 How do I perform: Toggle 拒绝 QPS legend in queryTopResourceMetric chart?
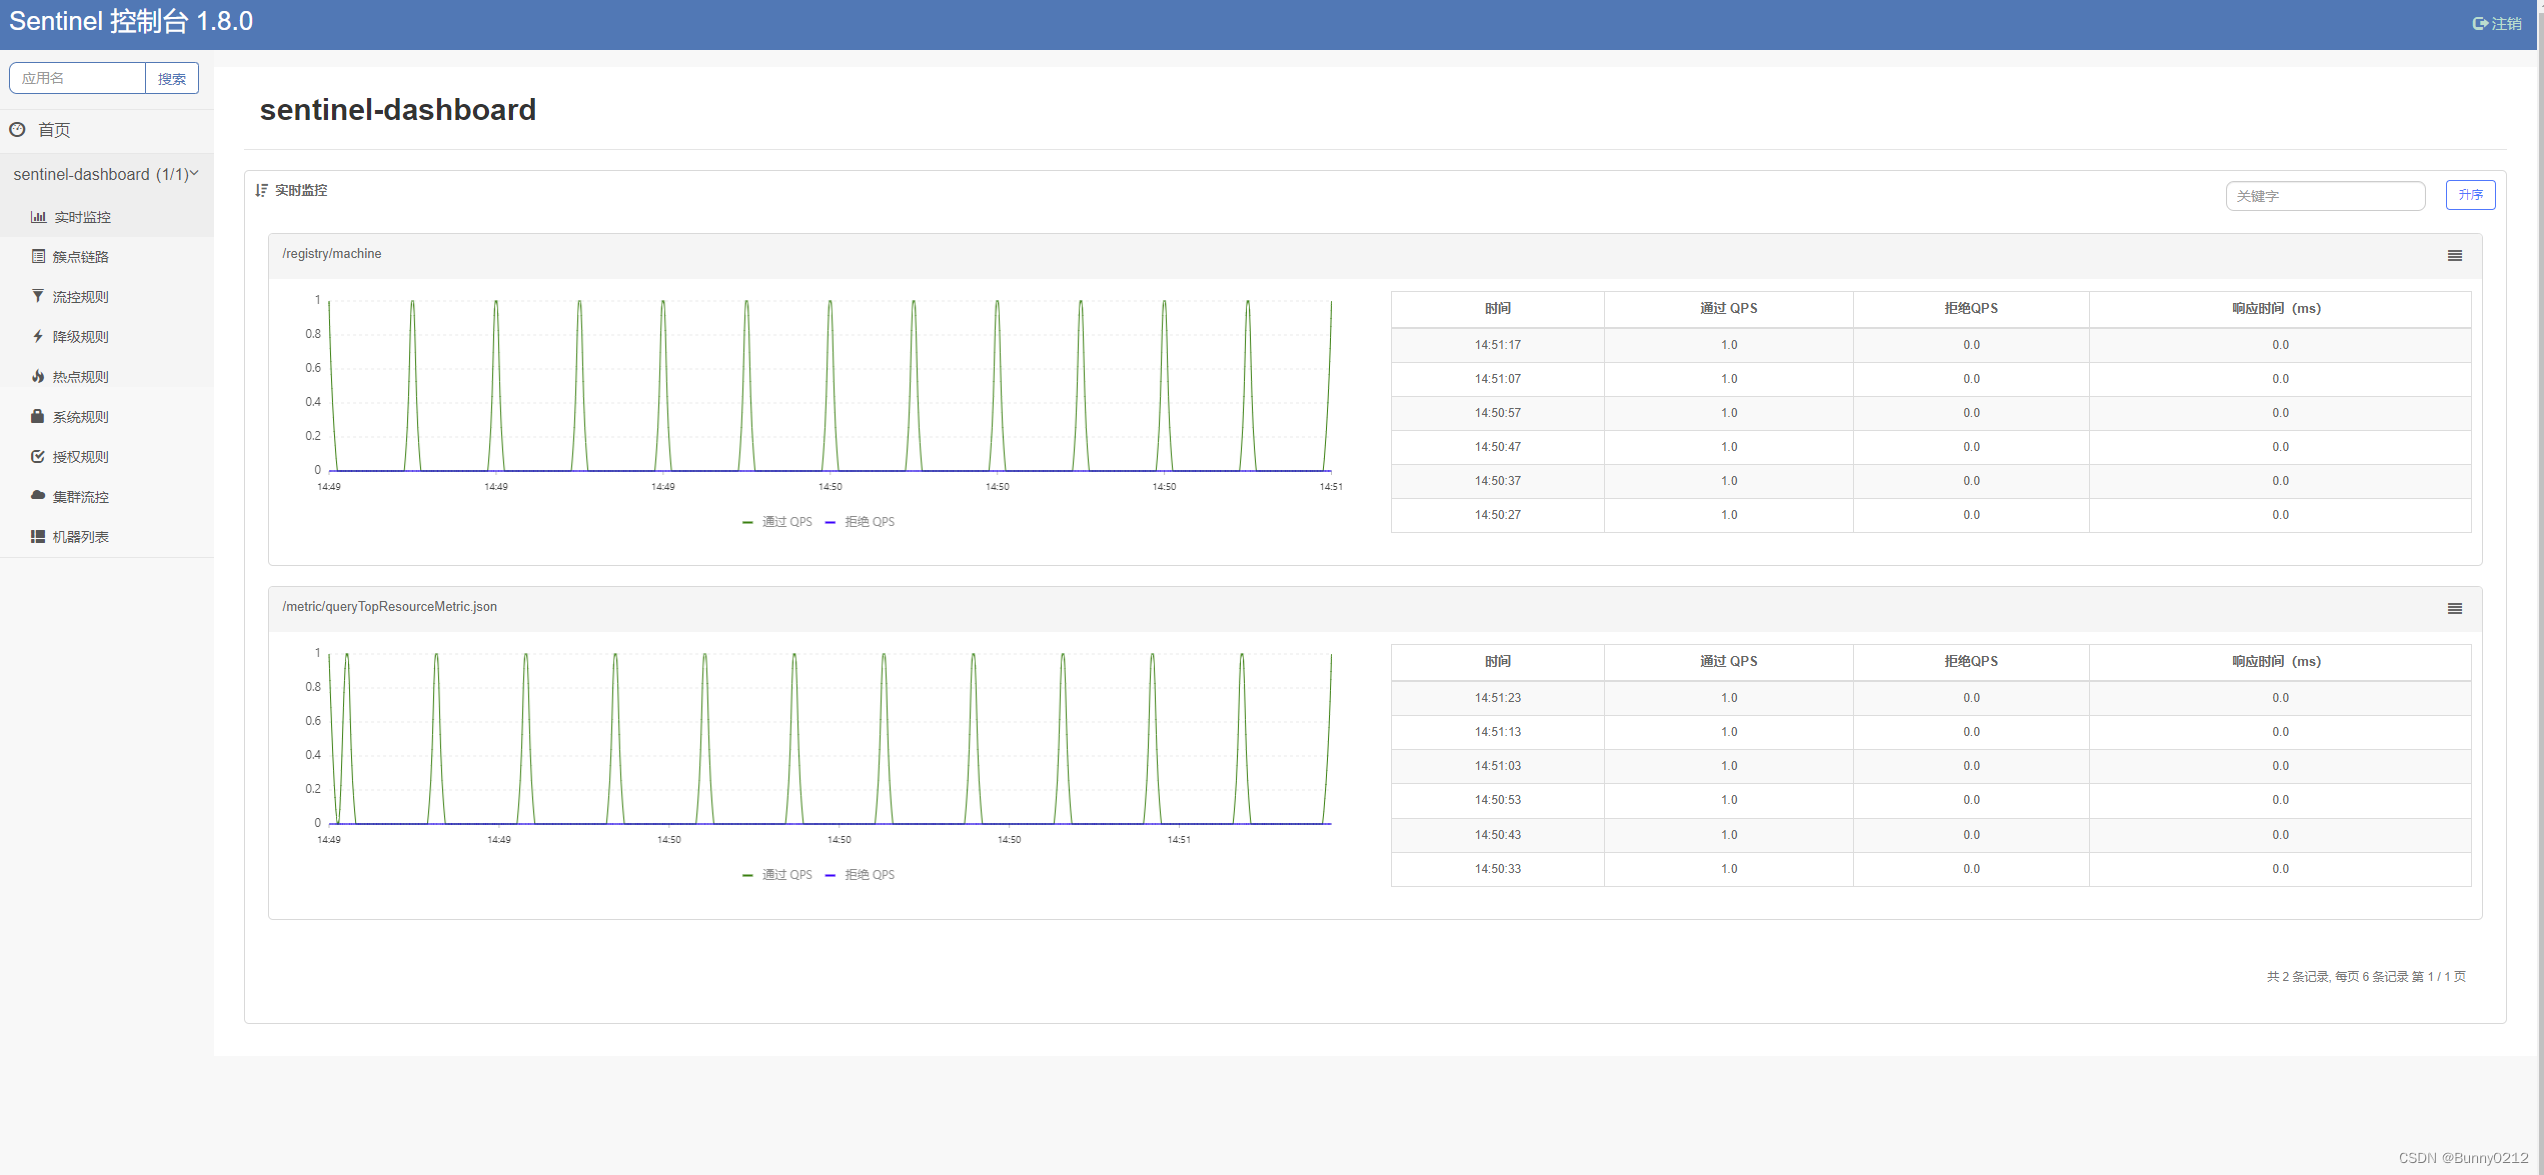[860, 875]
